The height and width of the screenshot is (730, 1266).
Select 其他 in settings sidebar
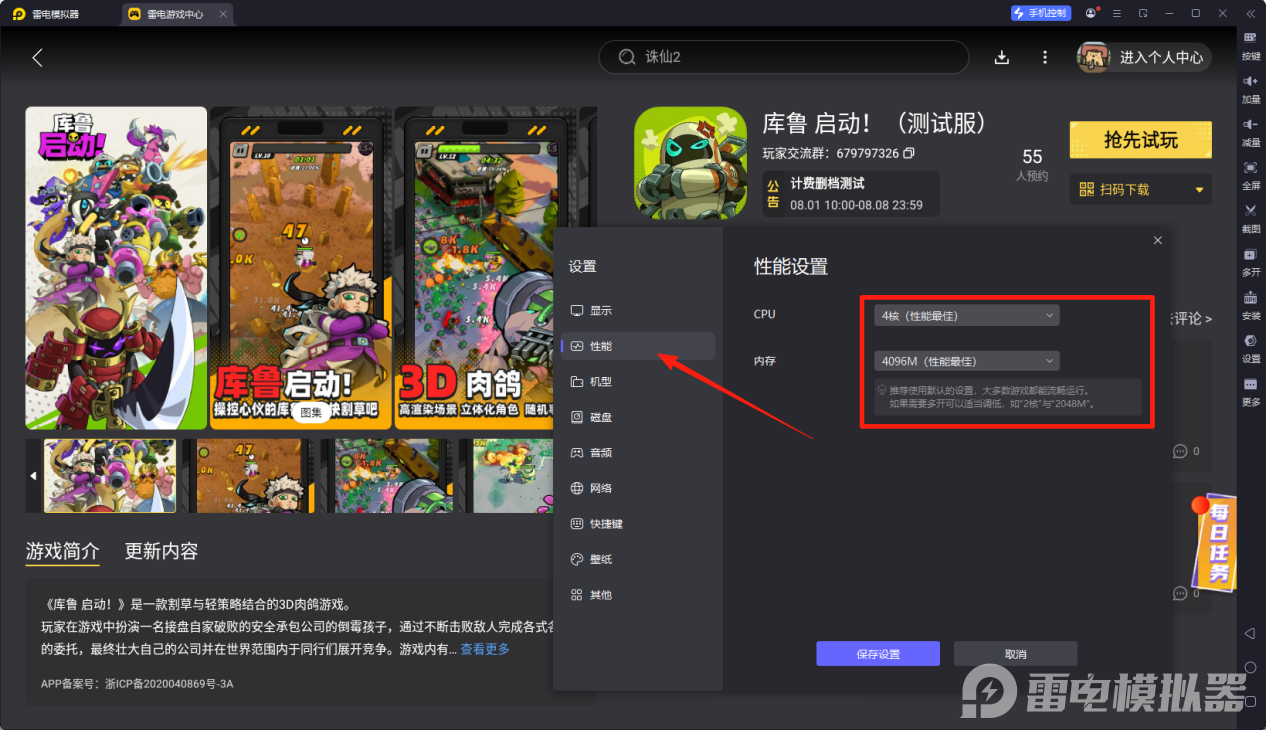(638, 595)
